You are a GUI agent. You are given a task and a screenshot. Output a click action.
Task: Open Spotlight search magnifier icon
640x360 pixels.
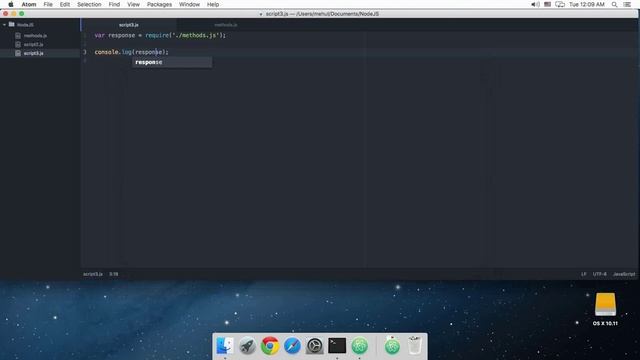(614, 4)
